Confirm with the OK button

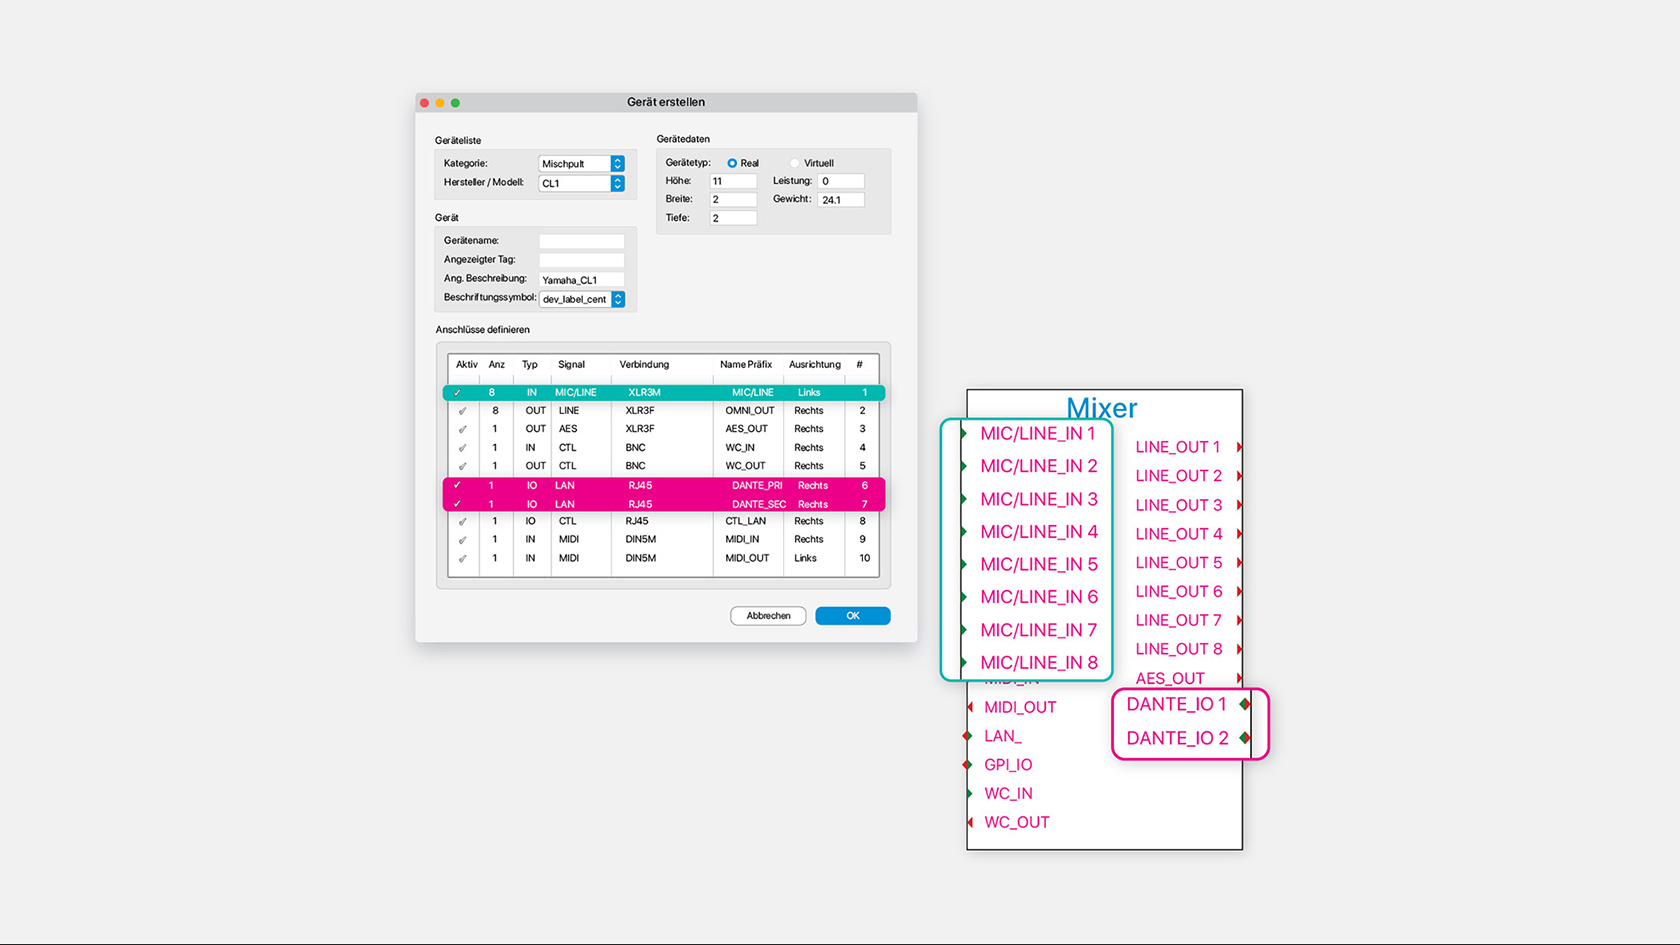[x=852, y=616]
